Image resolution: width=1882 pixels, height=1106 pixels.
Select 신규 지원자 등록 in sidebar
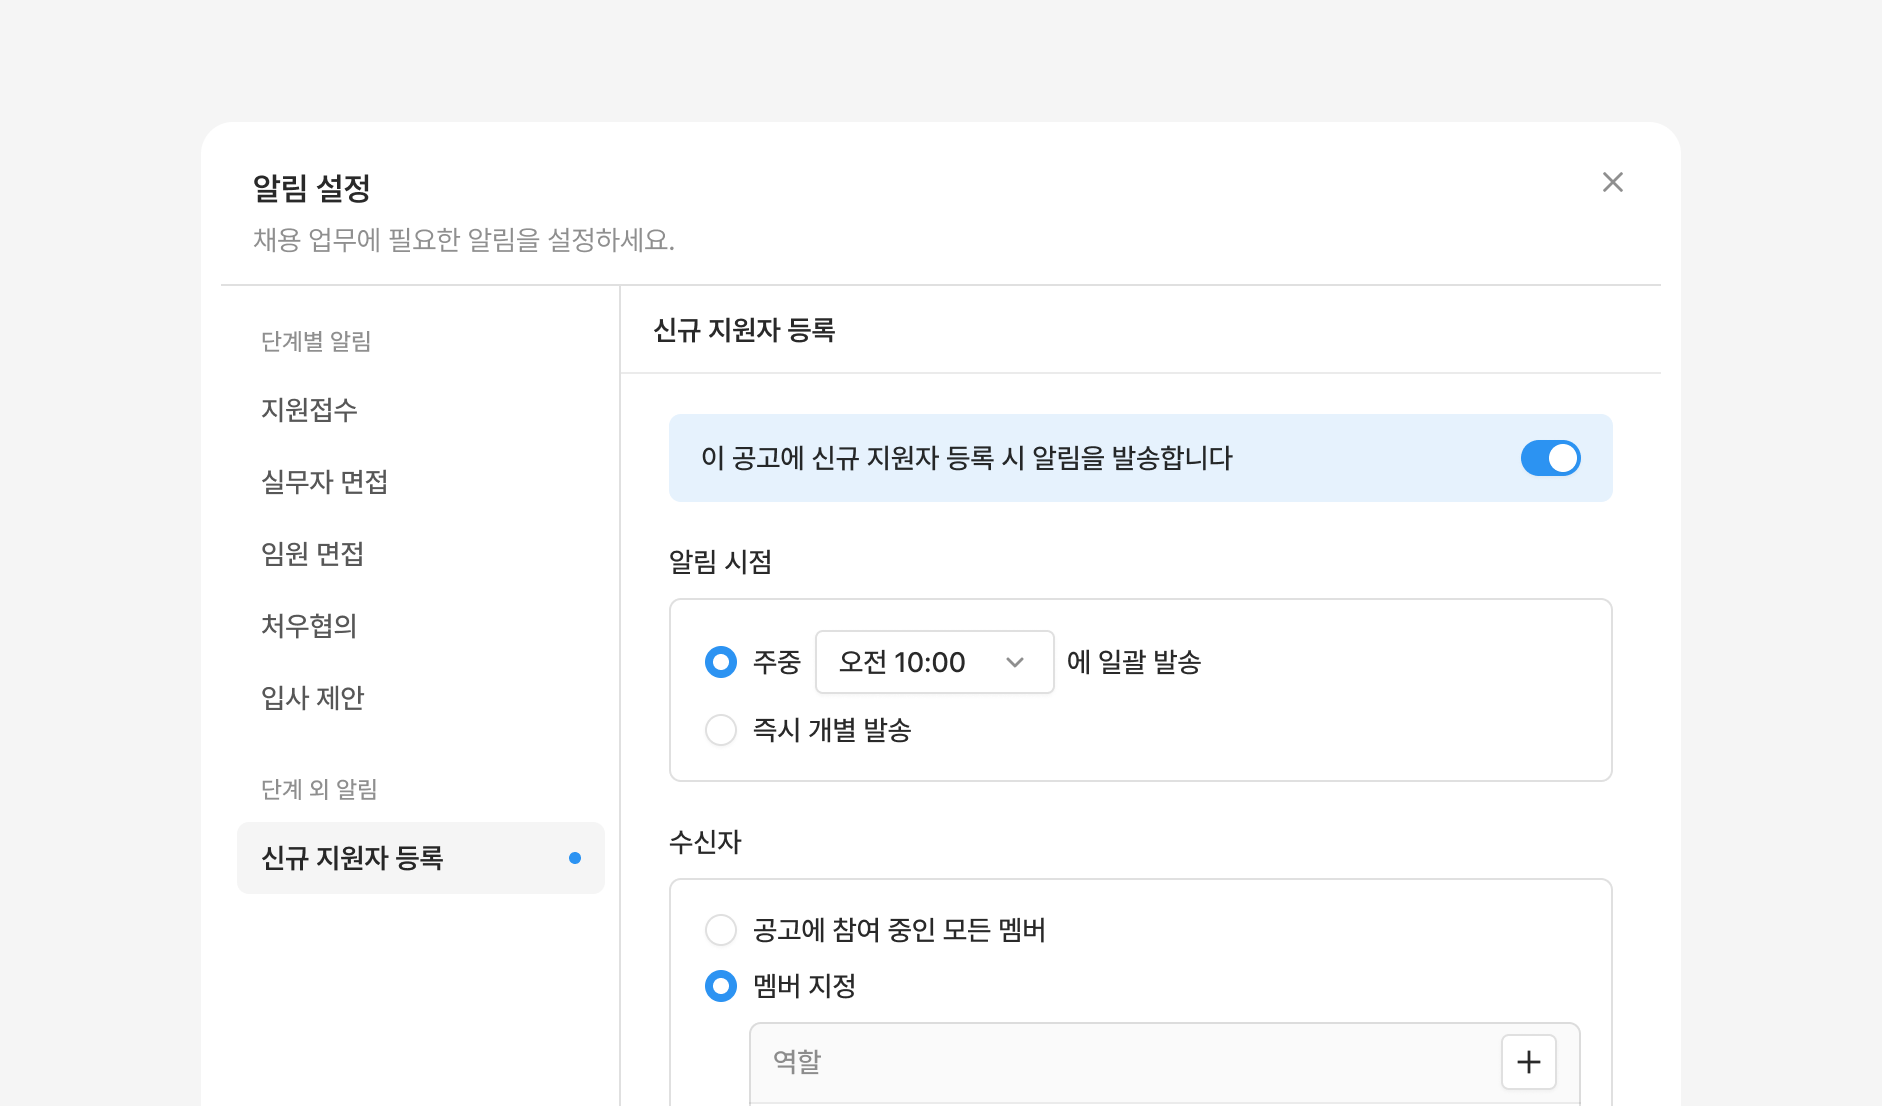pos(420,858)
